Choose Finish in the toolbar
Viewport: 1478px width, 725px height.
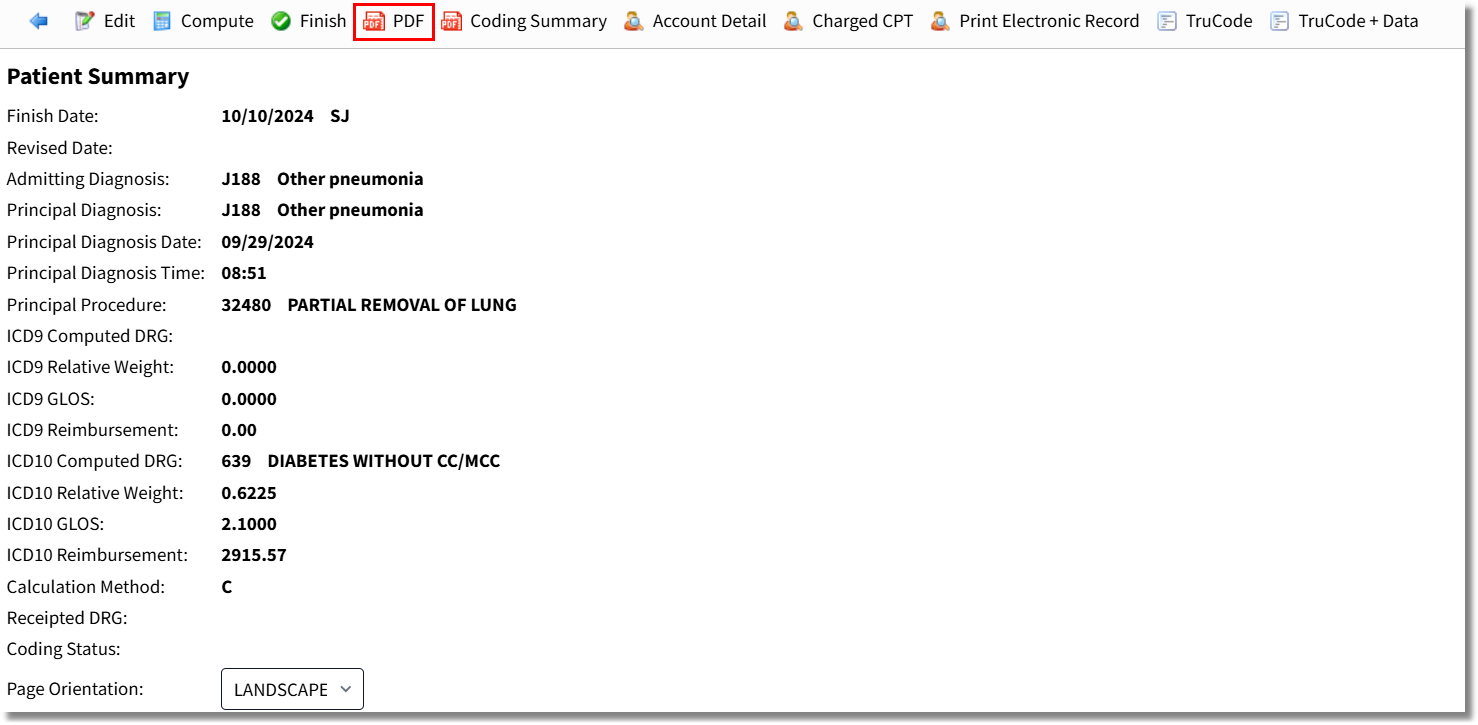pos(323,21)
